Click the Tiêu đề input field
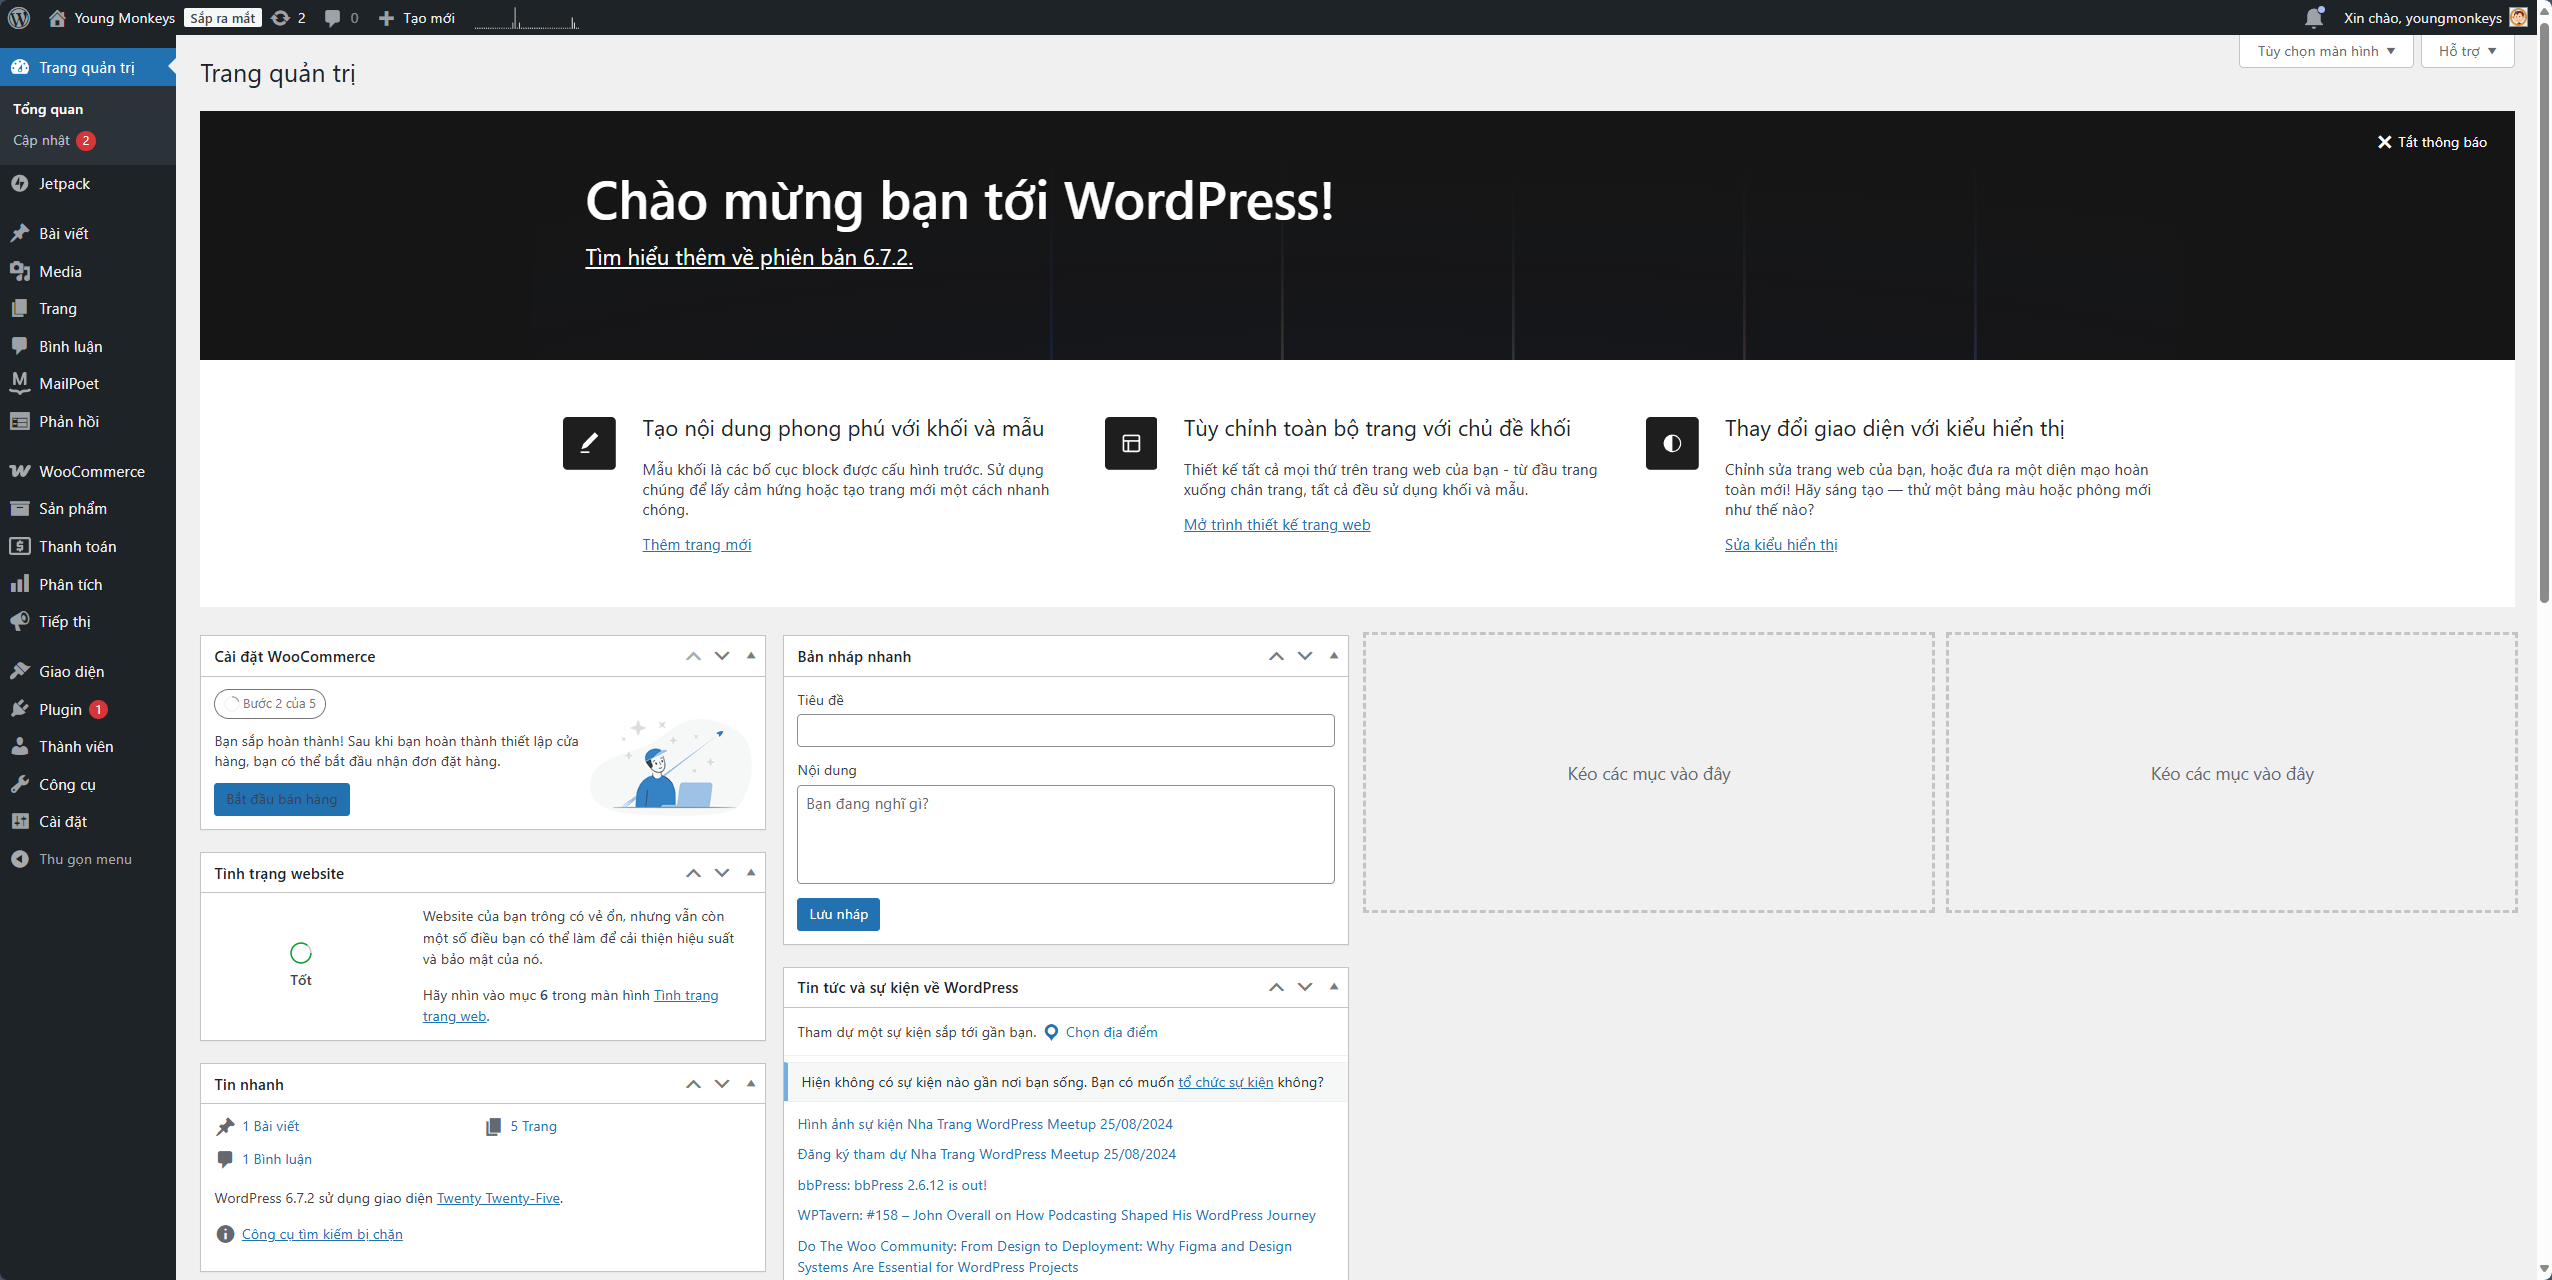Screen dimensions: 2552x1280 1065,730
